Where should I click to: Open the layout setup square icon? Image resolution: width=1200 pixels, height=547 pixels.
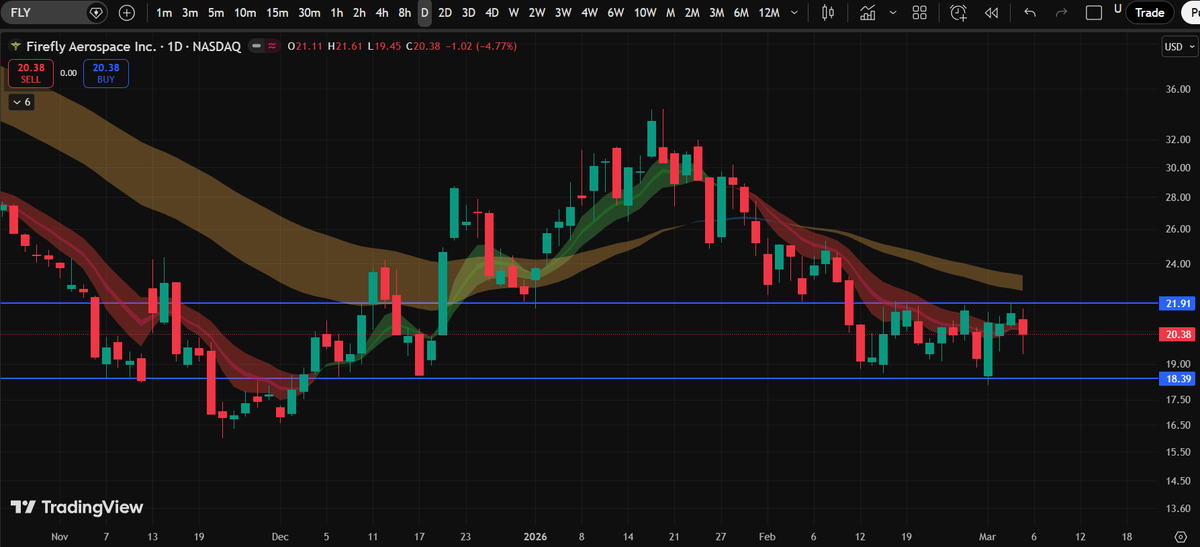[x=1094, y=13]
